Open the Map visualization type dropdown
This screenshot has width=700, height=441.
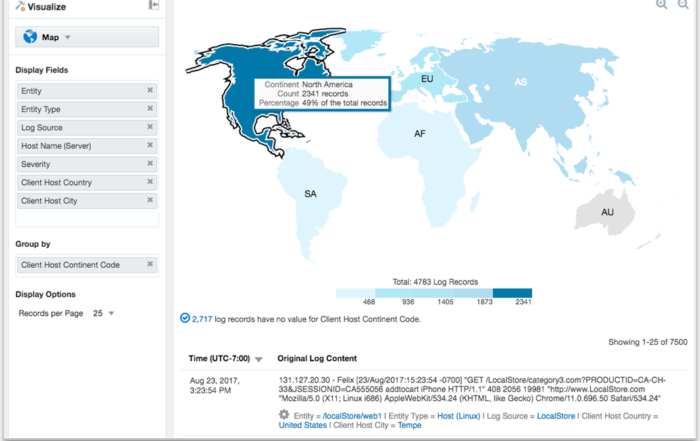87,37
